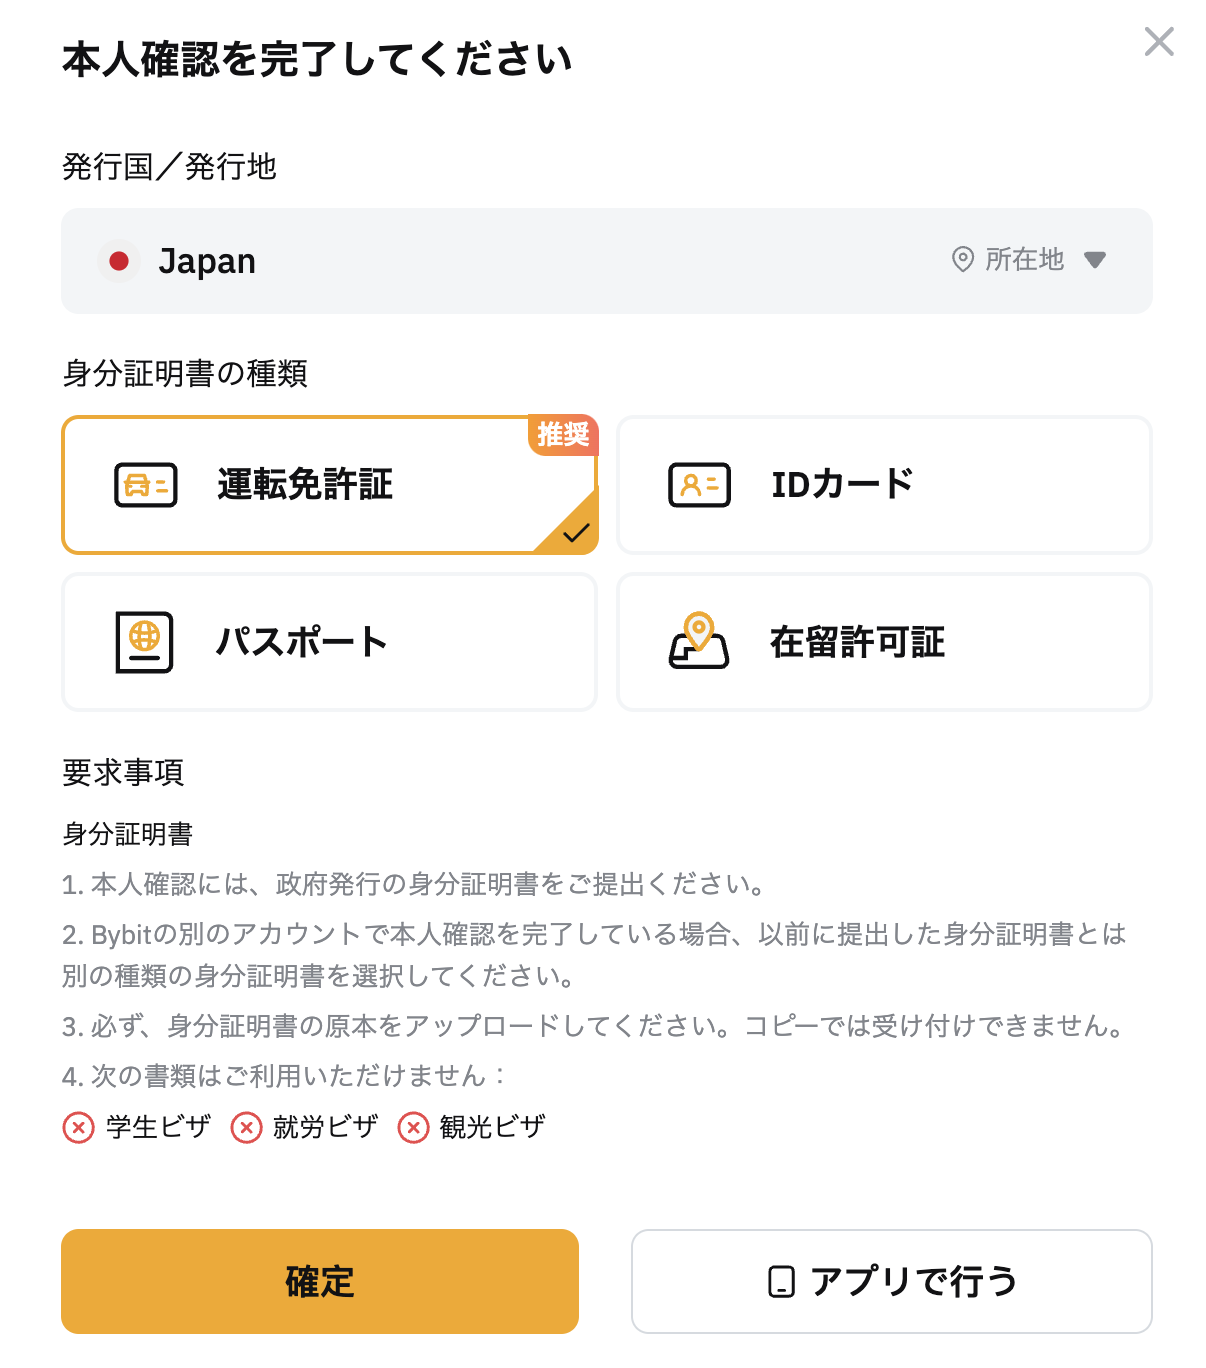Image resolution: width=1206 pixels, height=1368 pixels.
Task: Click the driver's license card icon
Action: (146, 485)
